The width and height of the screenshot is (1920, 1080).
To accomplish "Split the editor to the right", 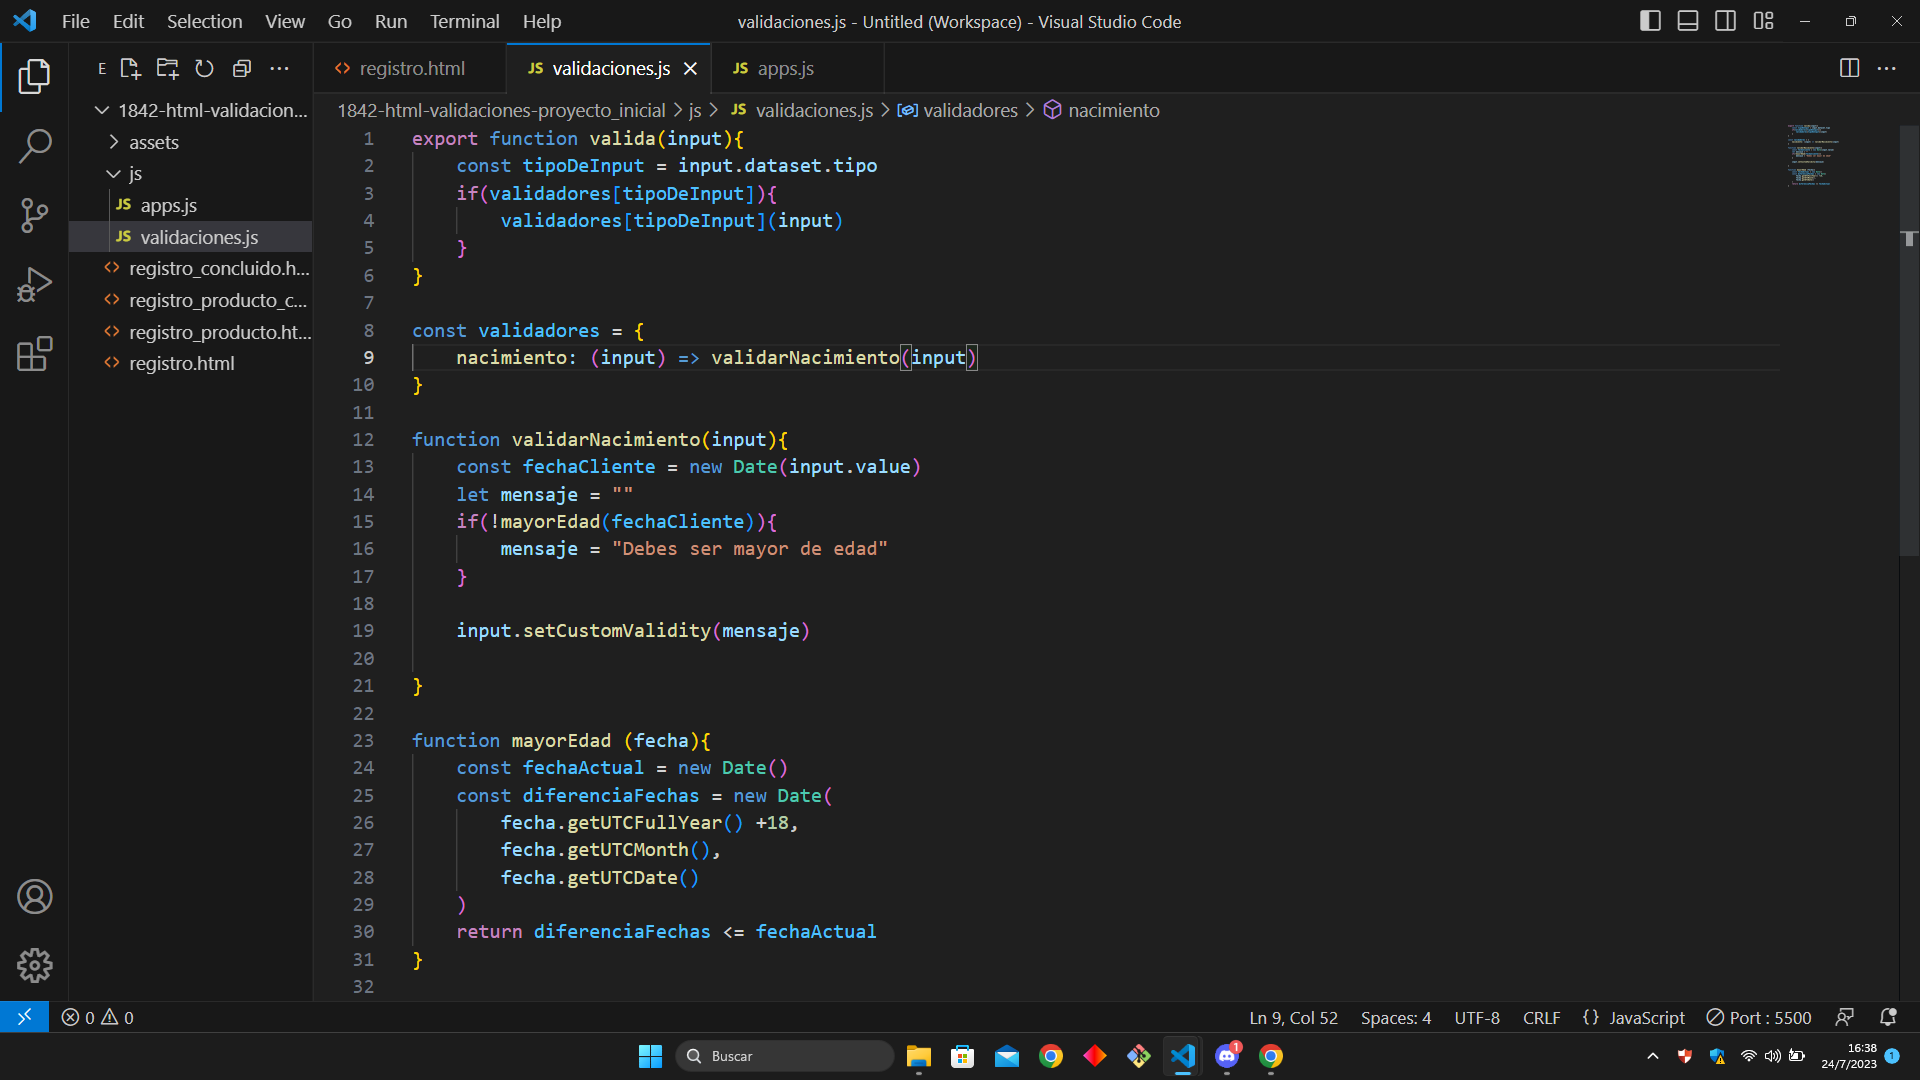I will (x=1849, y=68).
